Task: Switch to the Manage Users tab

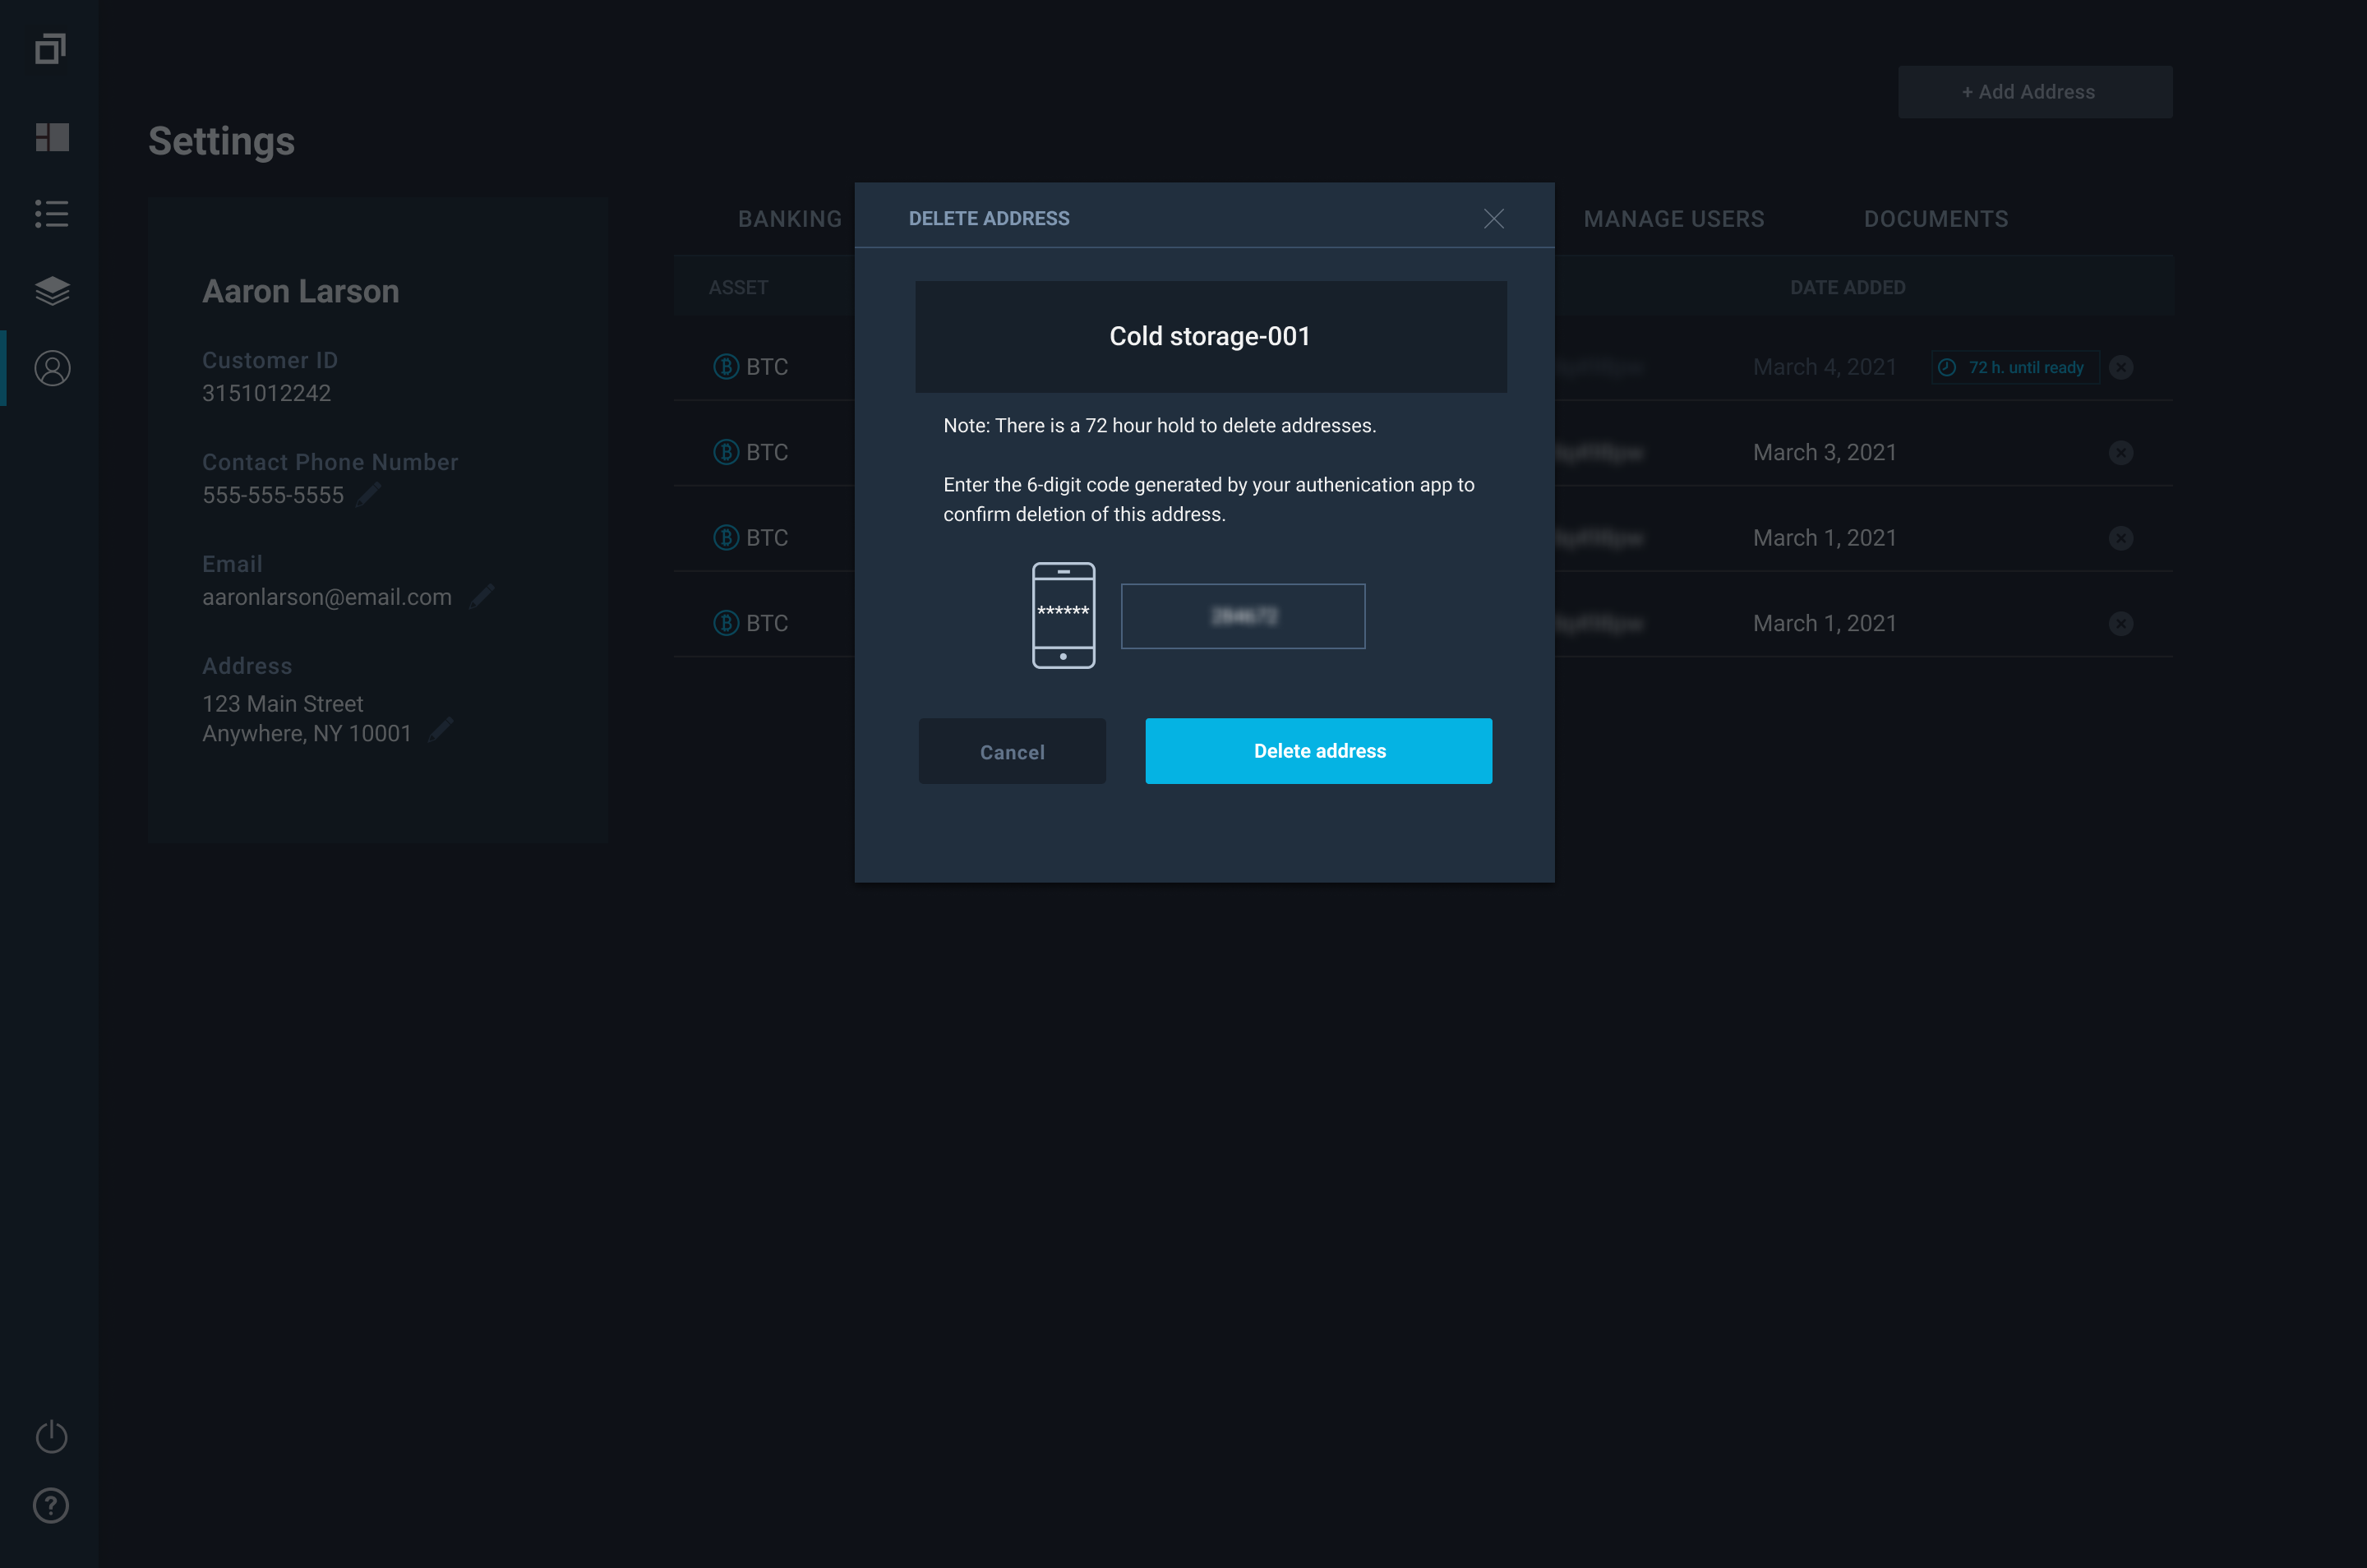Action: click(1674, 219)
